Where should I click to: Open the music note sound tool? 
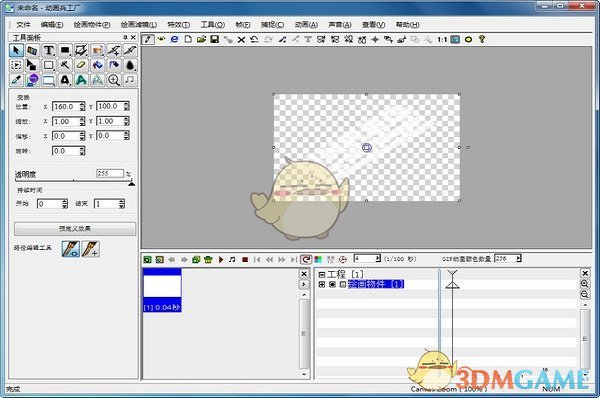click(130, 80)
